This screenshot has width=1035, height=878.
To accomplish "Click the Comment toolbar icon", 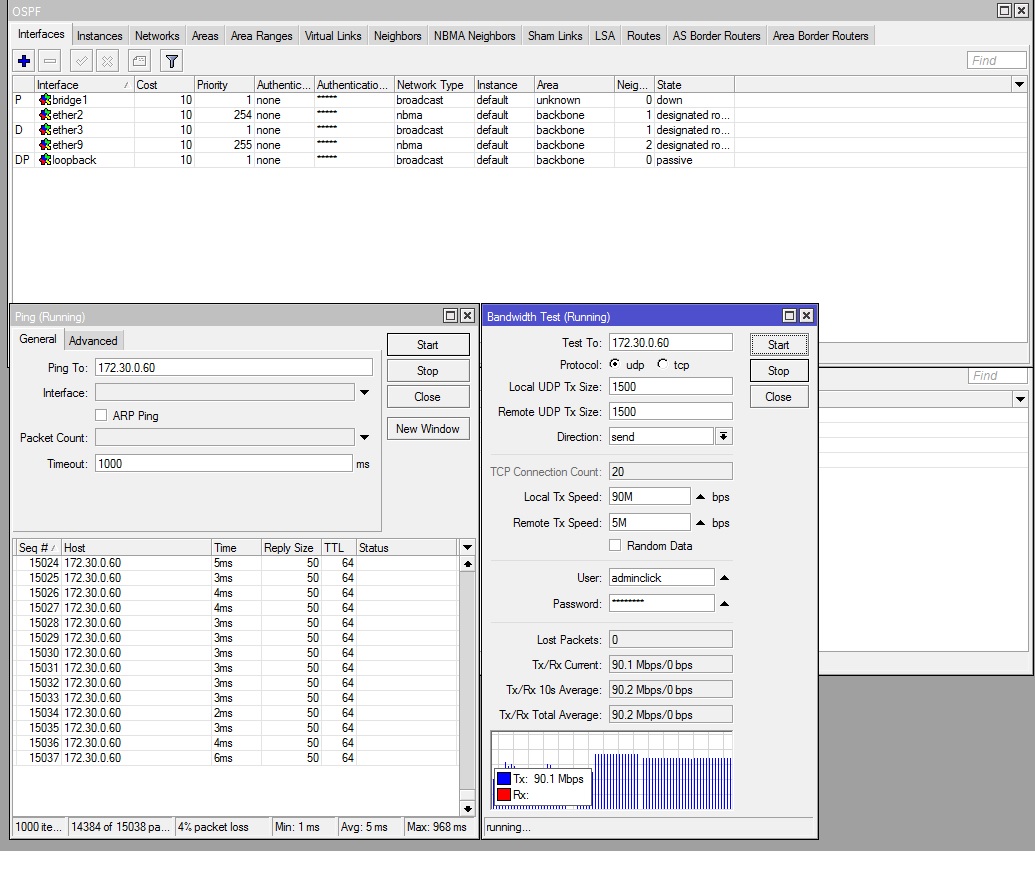I will pyautogui.click(x=140, y=61).
